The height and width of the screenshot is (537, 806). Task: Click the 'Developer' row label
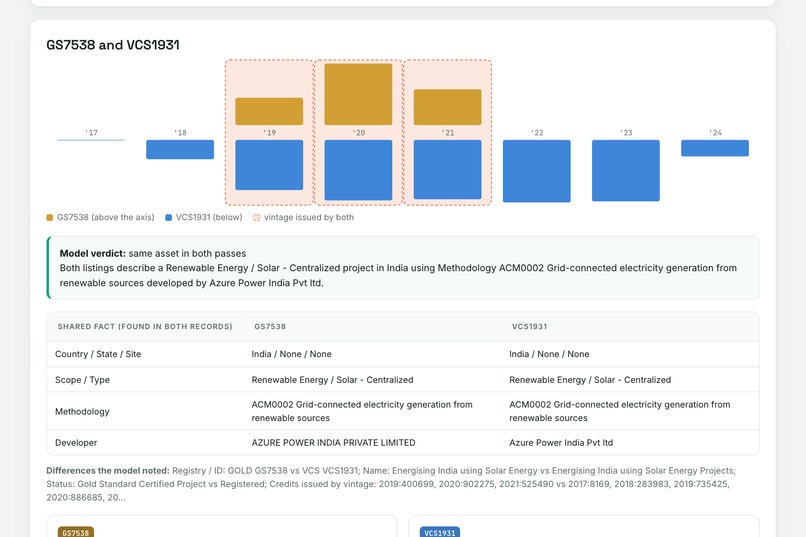[76, 442]
